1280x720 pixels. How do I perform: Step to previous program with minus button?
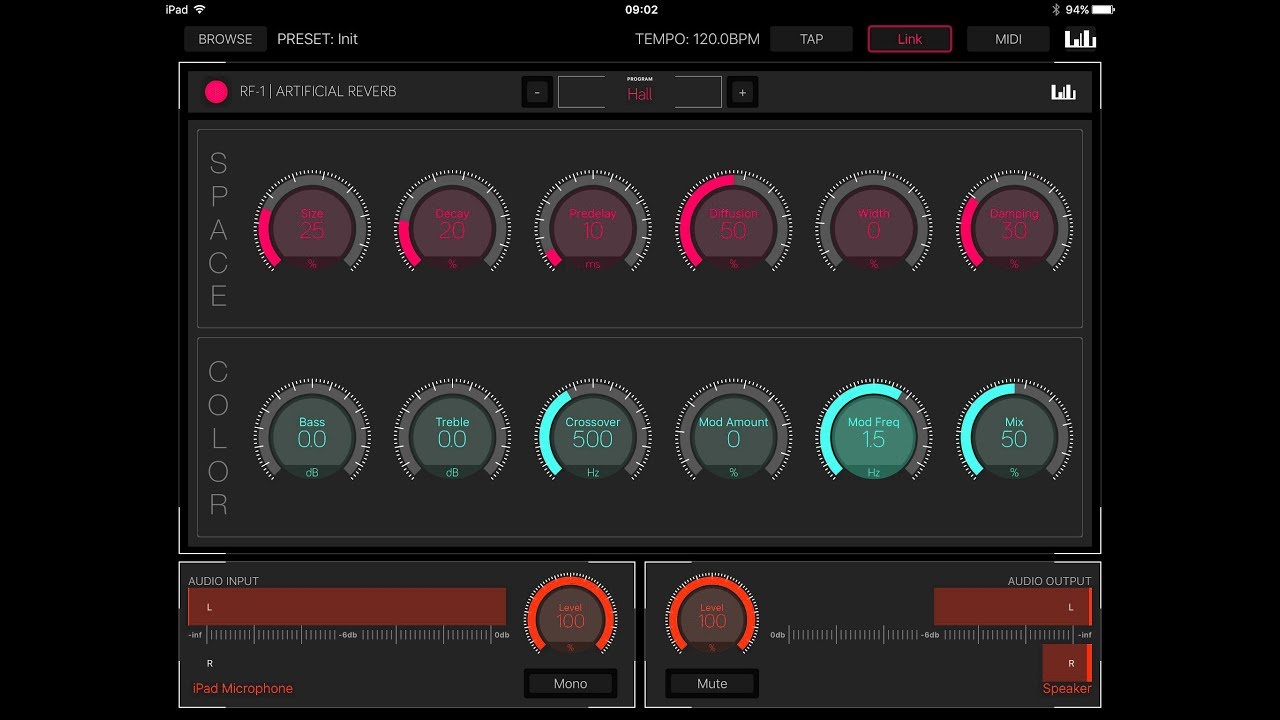[x=537, y=92]
